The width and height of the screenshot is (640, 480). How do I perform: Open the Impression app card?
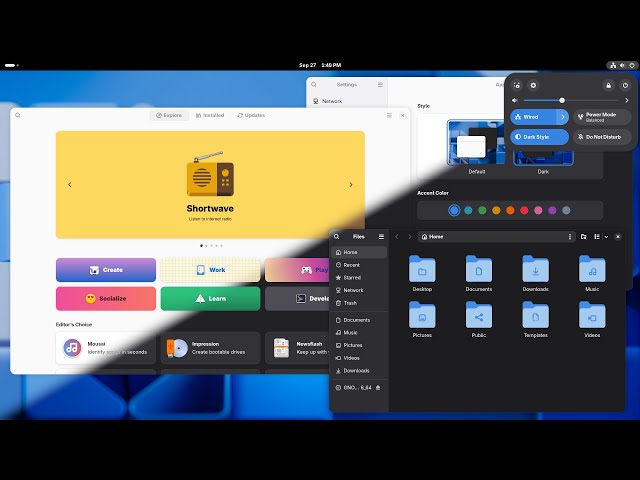210,348
